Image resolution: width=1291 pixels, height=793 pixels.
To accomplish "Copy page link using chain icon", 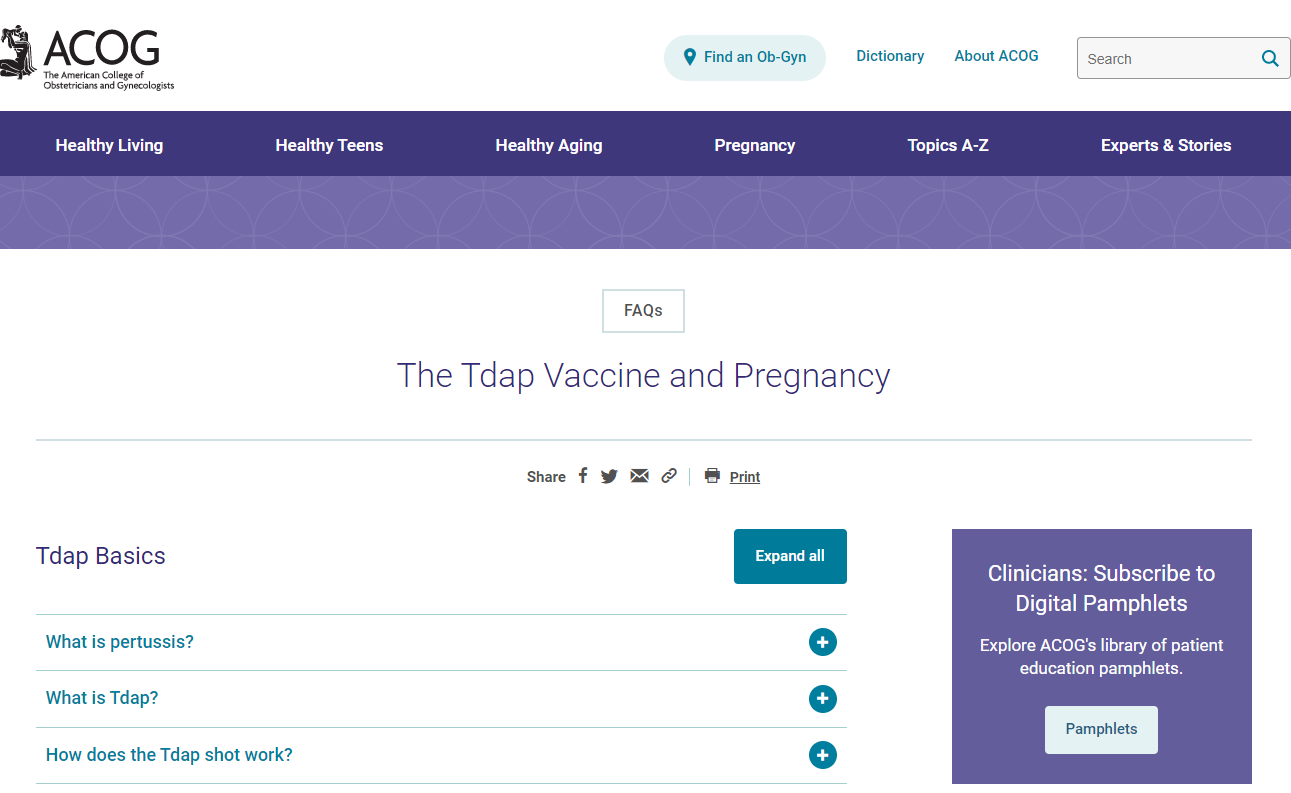I will 669,476.
